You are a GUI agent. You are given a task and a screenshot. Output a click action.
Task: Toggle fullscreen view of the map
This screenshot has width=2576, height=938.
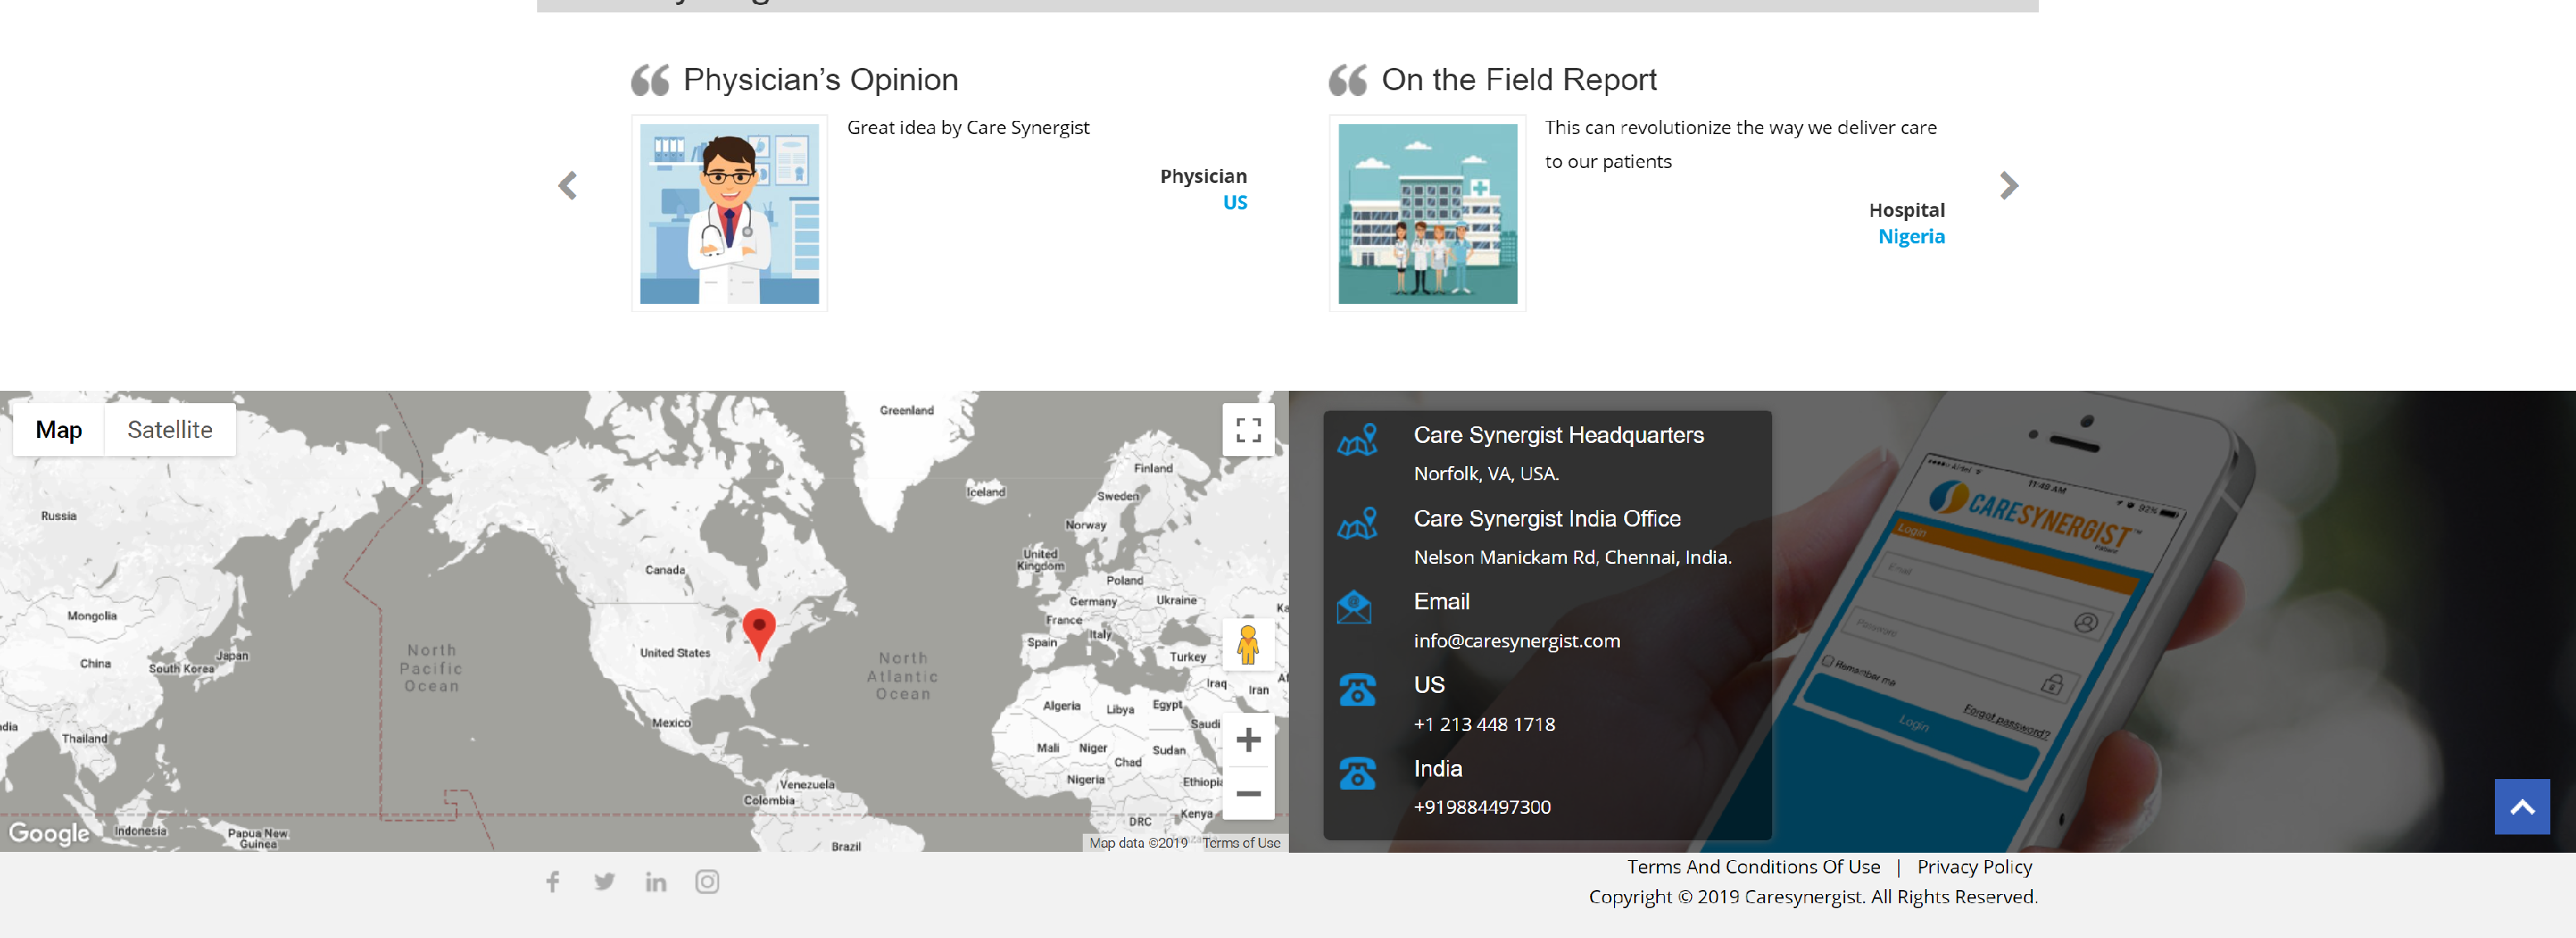point(1248,430)
